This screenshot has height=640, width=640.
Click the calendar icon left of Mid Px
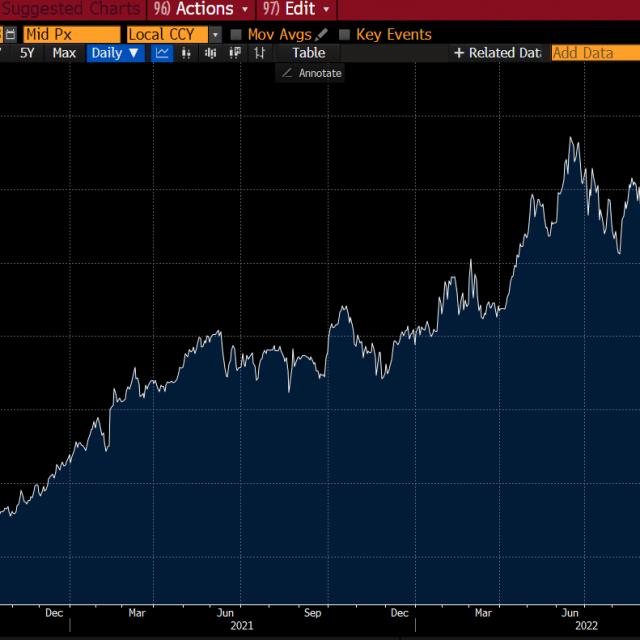click(x=9, y=34)
